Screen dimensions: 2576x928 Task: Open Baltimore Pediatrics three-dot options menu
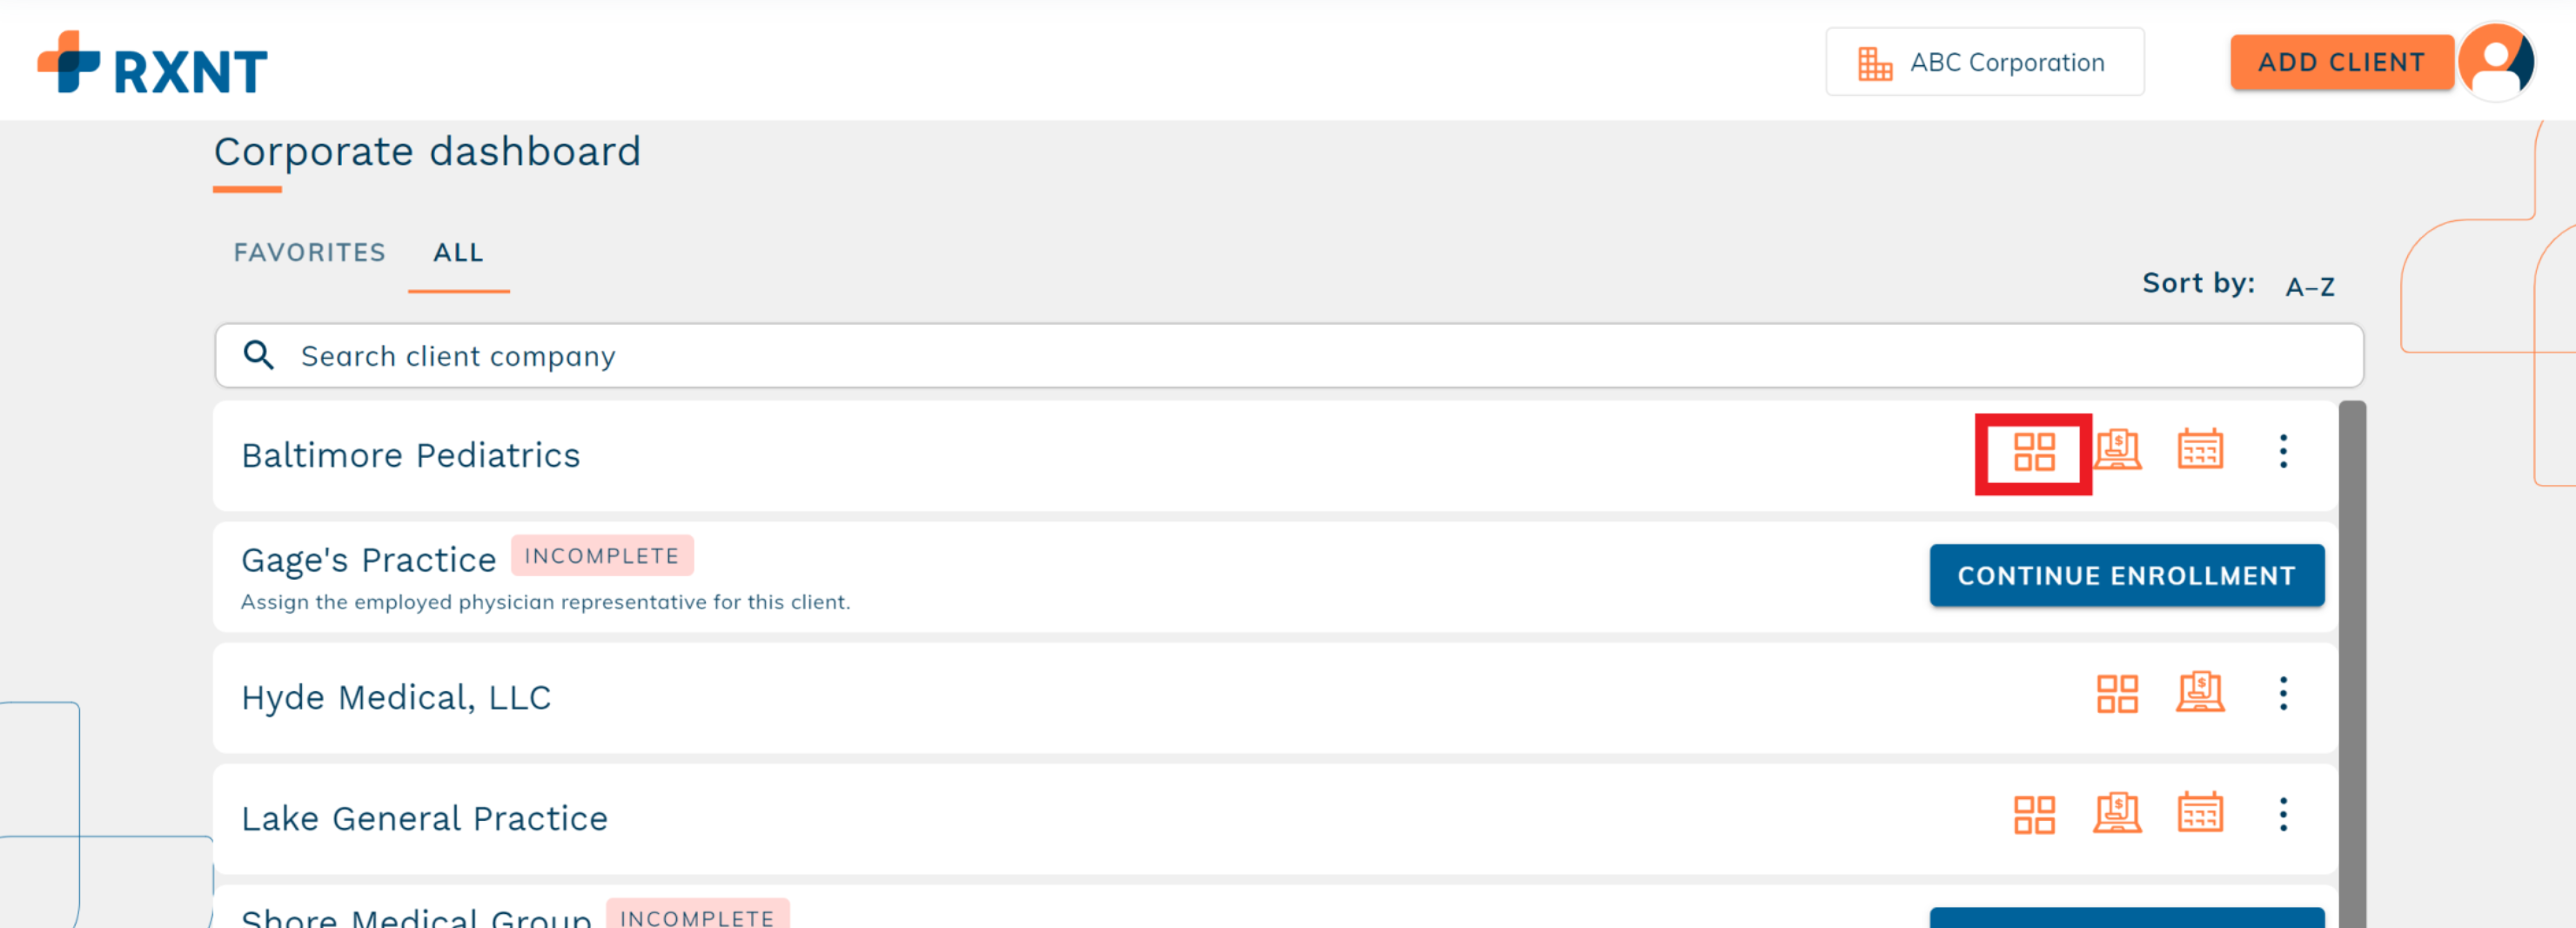(2283, 451)
